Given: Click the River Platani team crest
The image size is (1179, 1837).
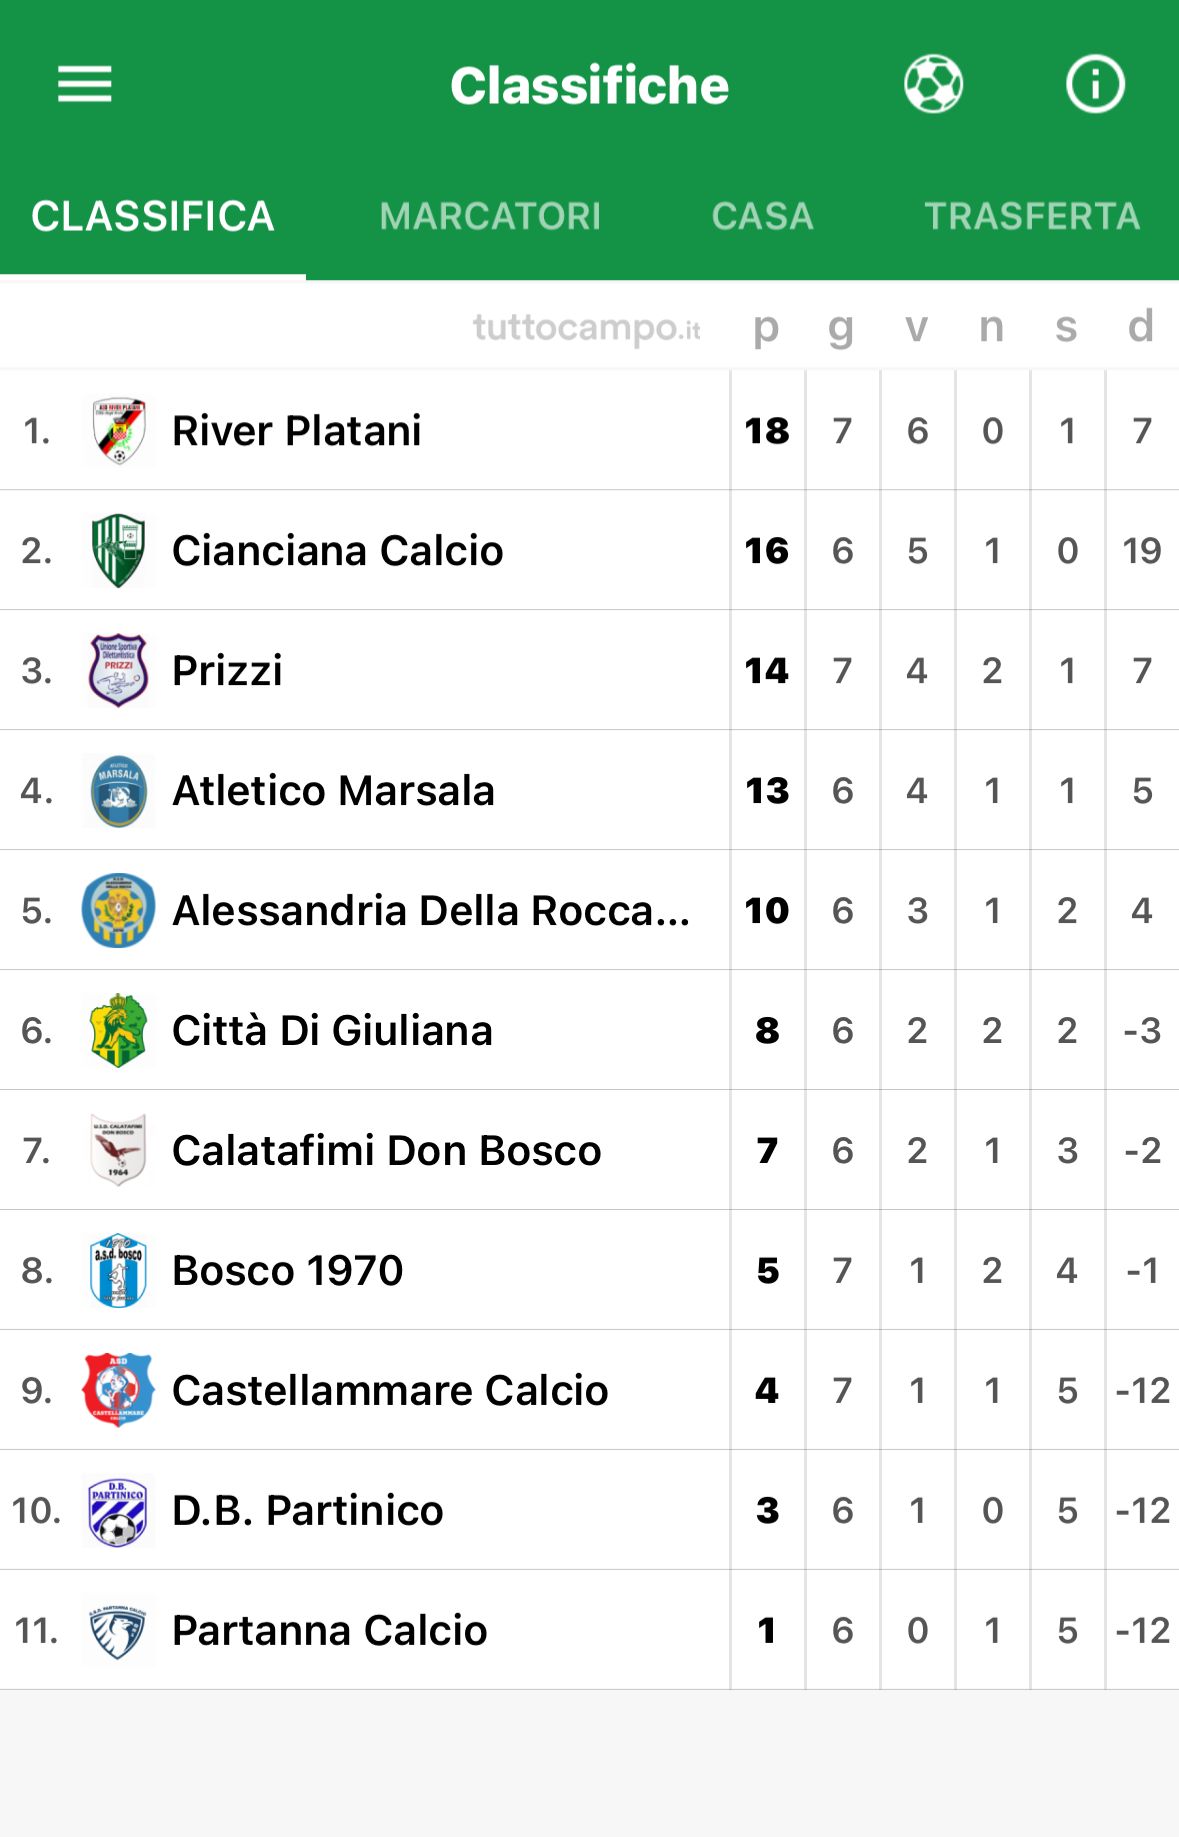Looking at the screenshot, I should 118,431.
